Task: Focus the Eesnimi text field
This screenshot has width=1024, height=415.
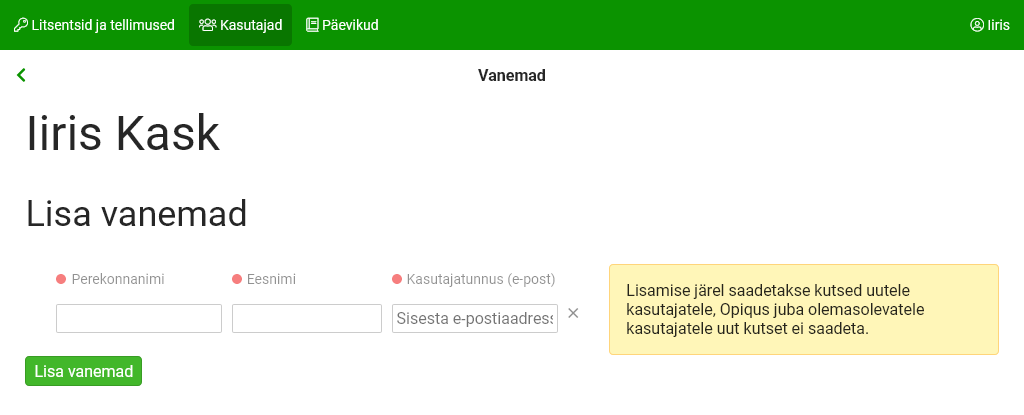Action: (307, 318)
